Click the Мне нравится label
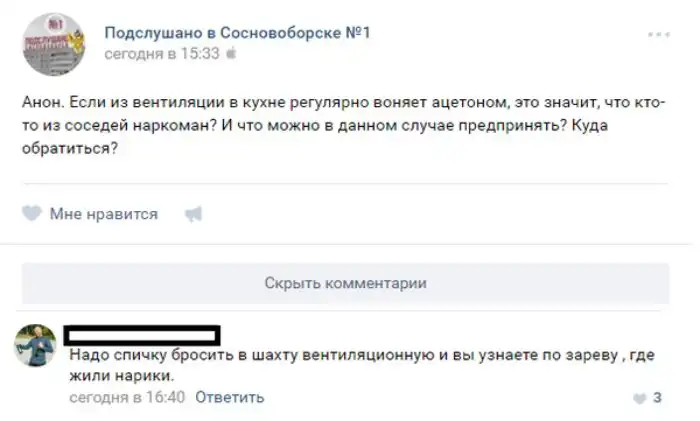The width and height of the screenshot is (700, 421). [x=103, y=213]
